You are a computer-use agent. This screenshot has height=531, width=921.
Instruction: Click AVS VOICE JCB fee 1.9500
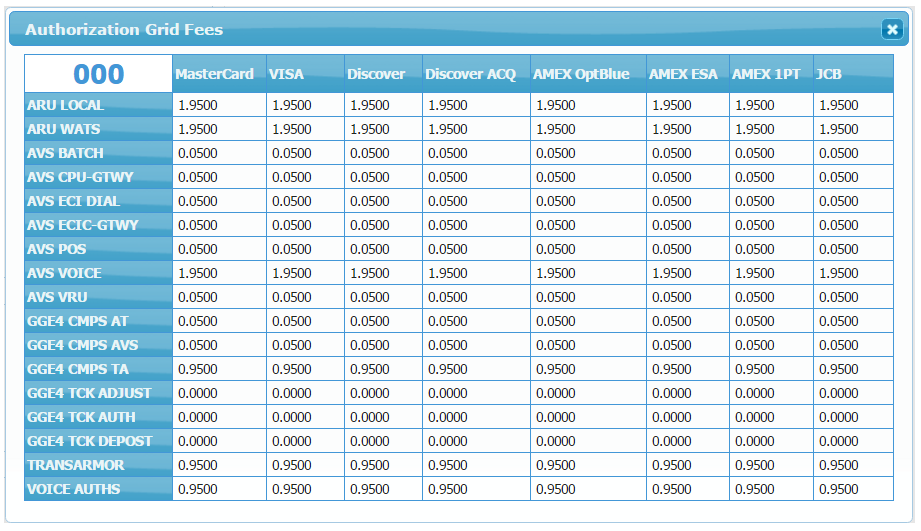[x=853, y=274]
